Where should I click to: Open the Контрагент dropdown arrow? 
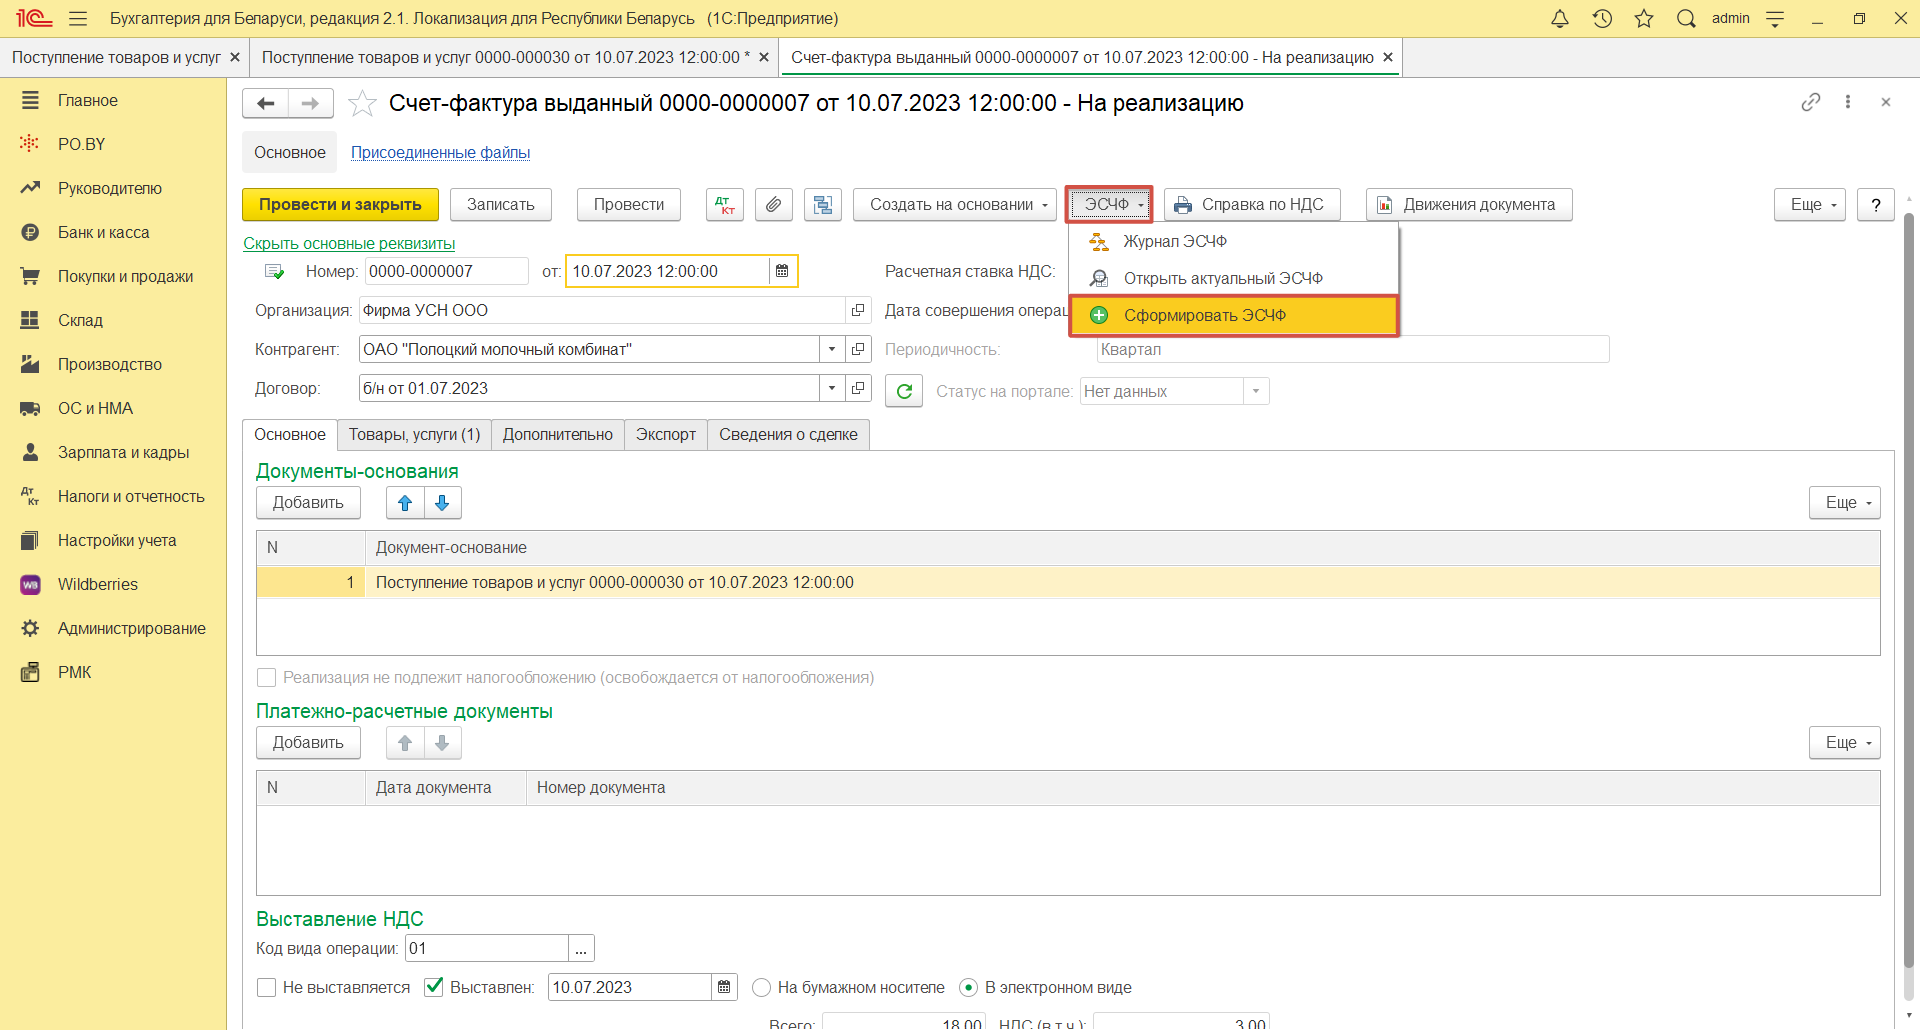point(832,349)
